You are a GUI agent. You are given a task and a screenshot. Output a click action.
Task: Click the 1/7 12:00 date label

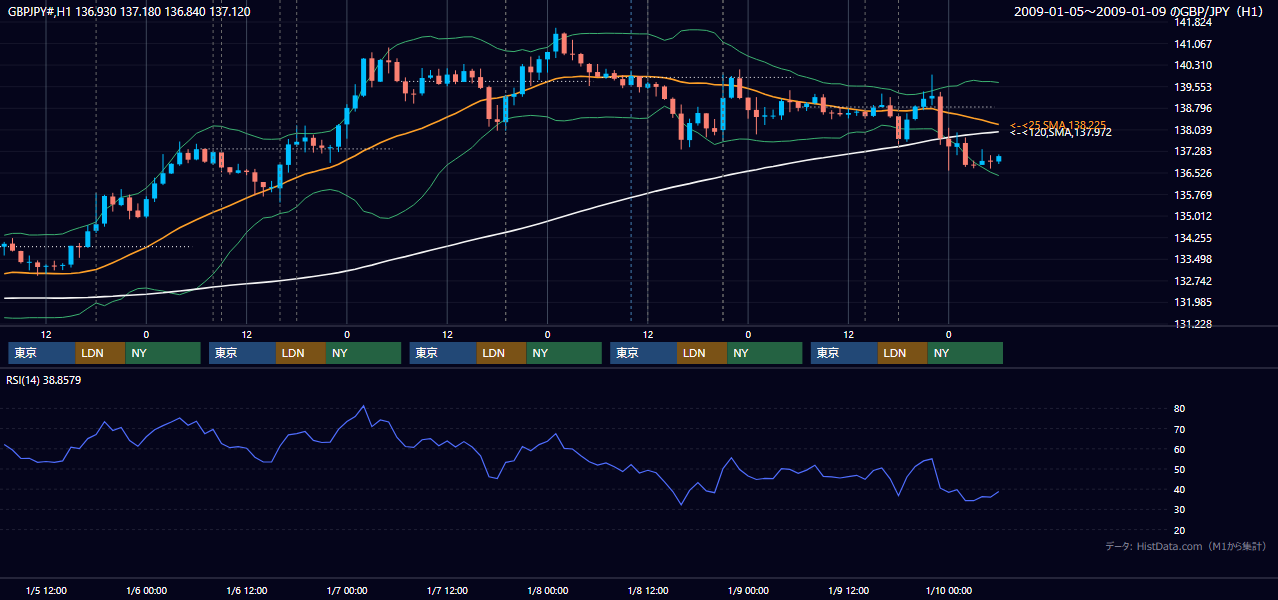tap(447, 590)
